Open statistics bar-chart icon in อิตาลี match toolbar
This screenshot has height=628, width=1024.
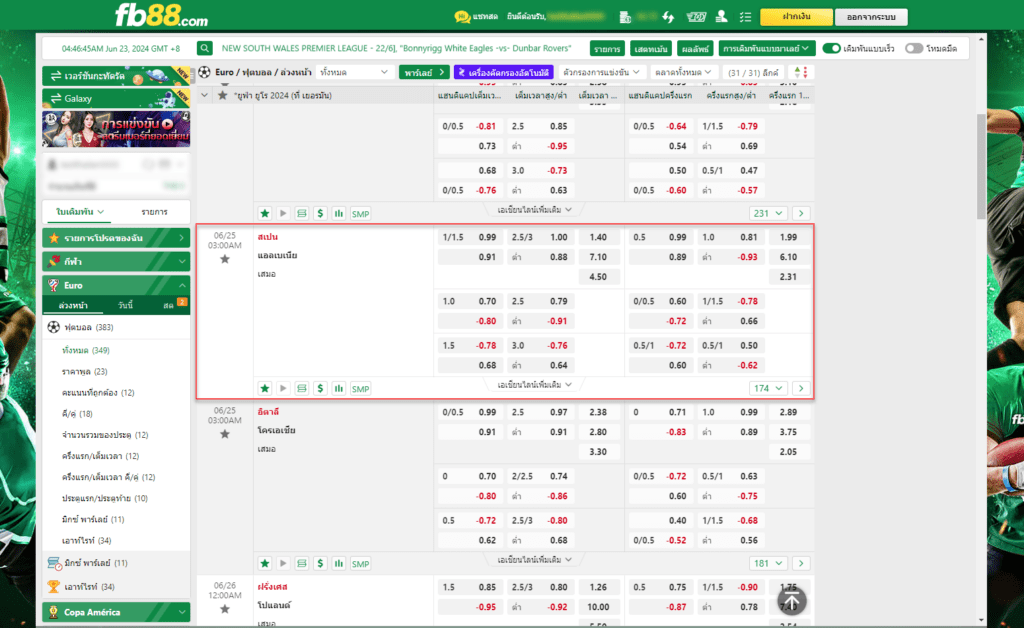tap(338, 563)
